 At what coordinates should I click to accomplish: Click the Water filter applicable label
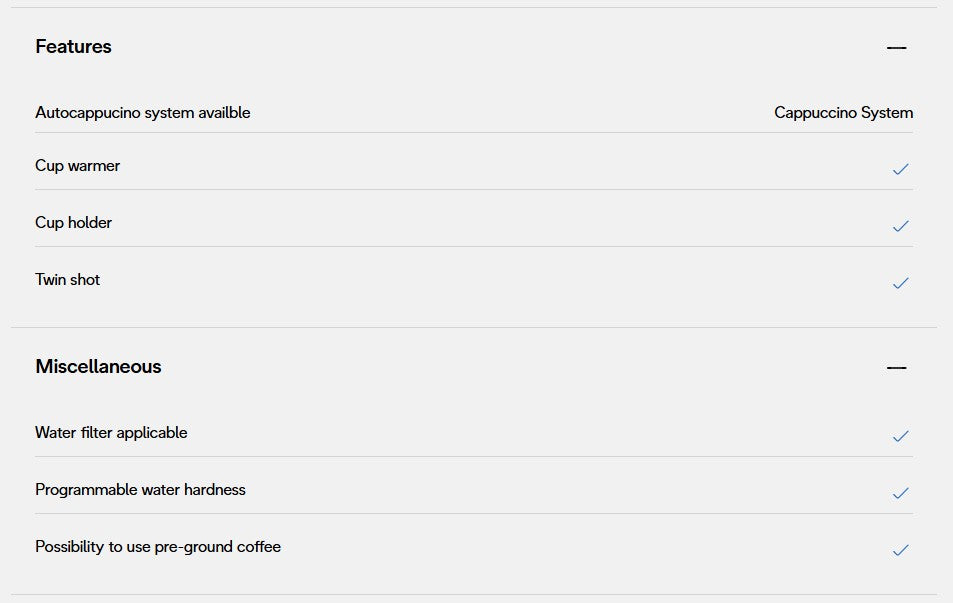coord(111,433)
